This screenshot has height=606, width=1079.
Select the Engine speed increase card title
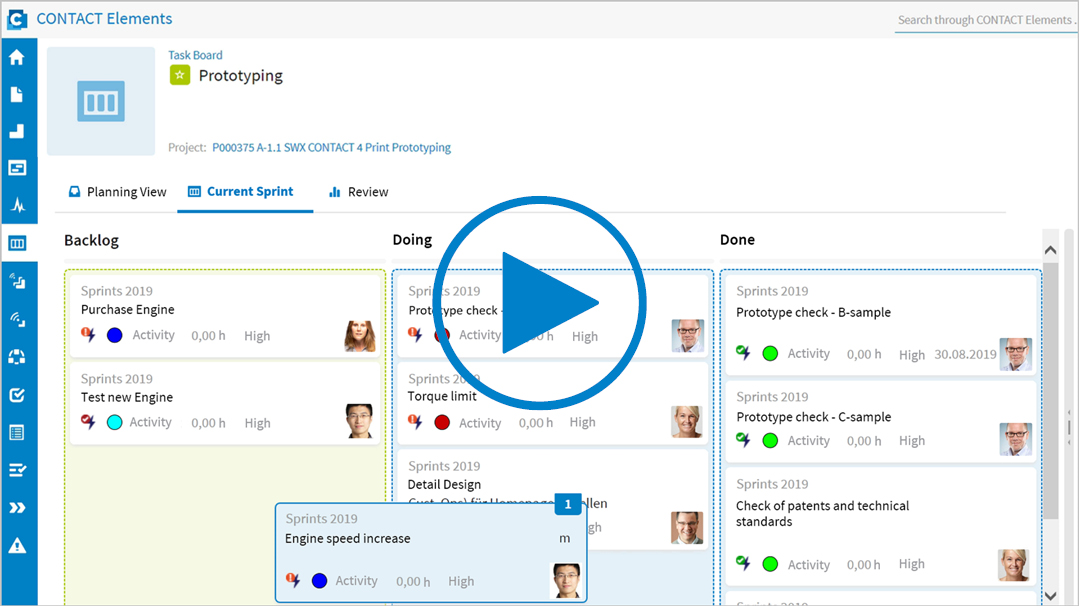[x=348, y=539]
